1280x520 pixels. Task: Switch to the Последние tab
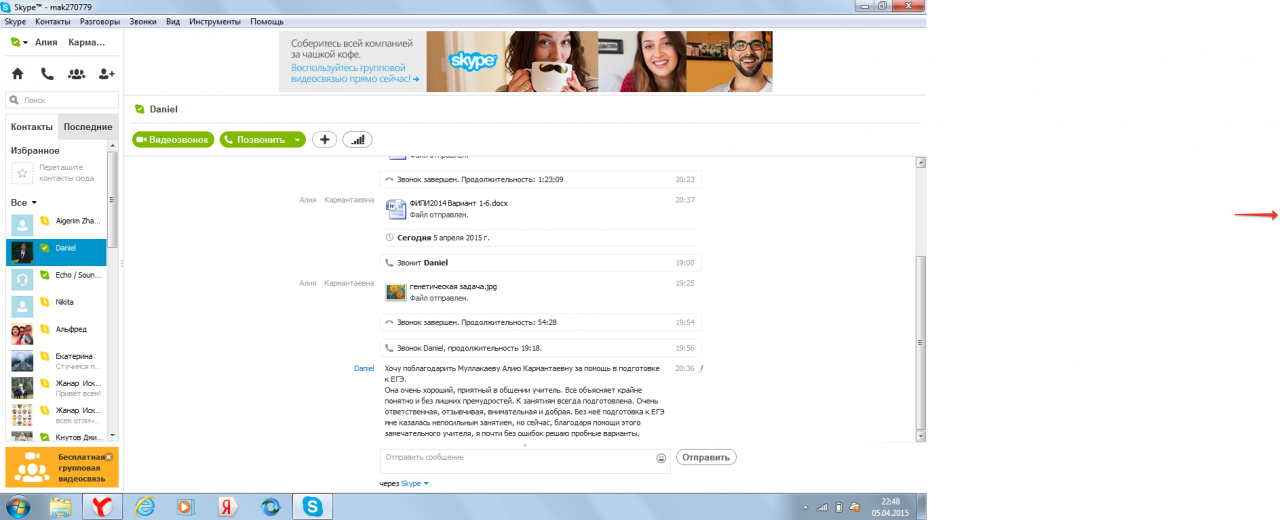point(88,127)
